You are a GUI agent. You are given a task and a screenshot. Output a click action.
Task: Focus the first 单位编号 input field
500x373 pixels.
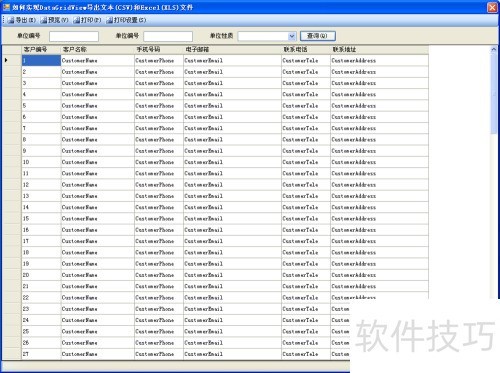tap(74, 36)
